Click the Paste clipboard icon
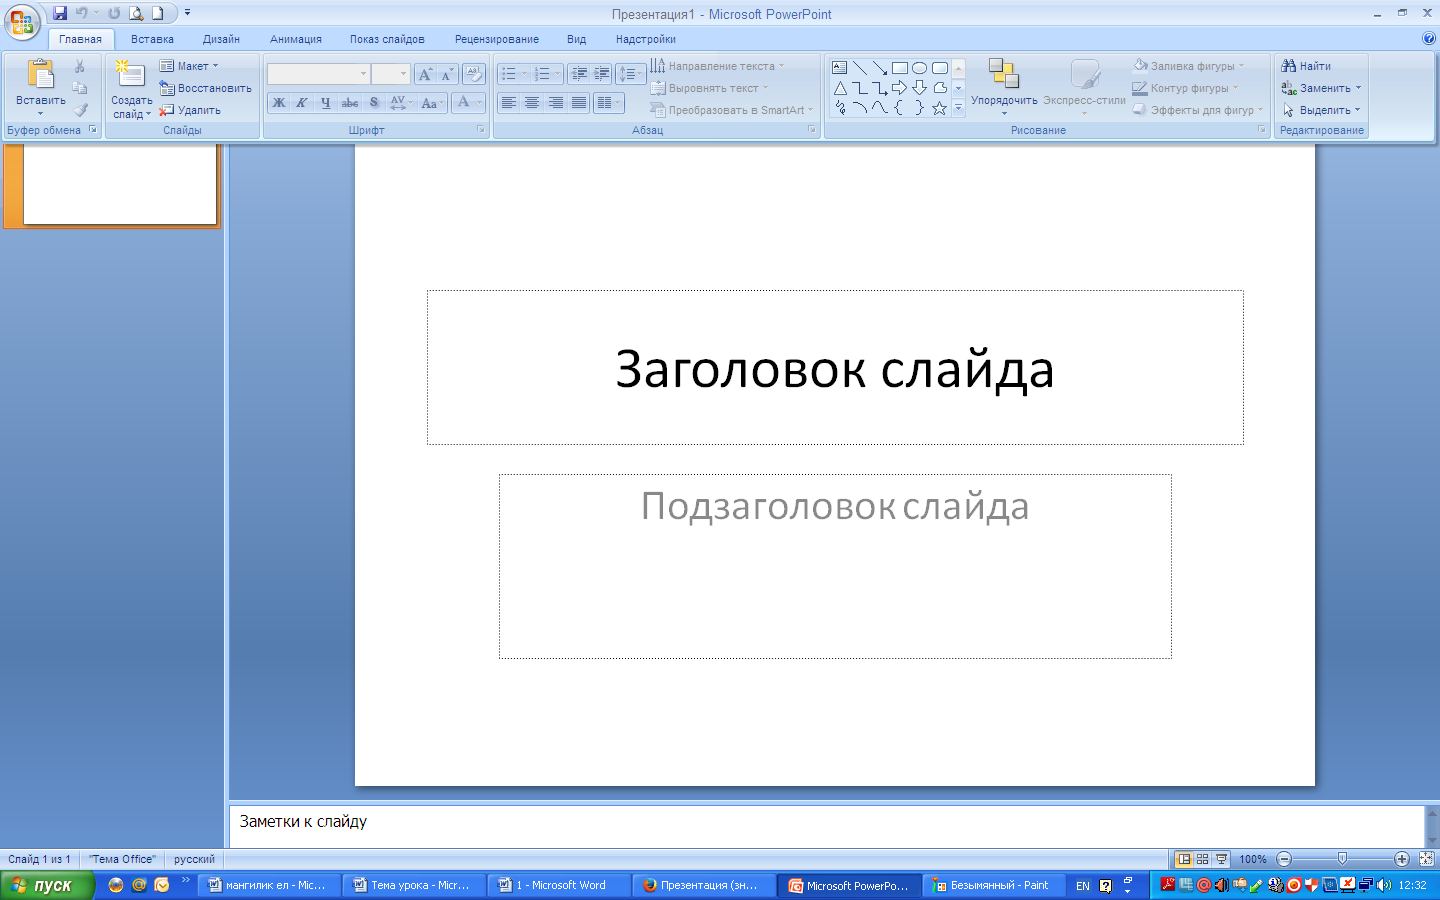Viewport: 1440px width, 900px height. click(x=41, y=75)
